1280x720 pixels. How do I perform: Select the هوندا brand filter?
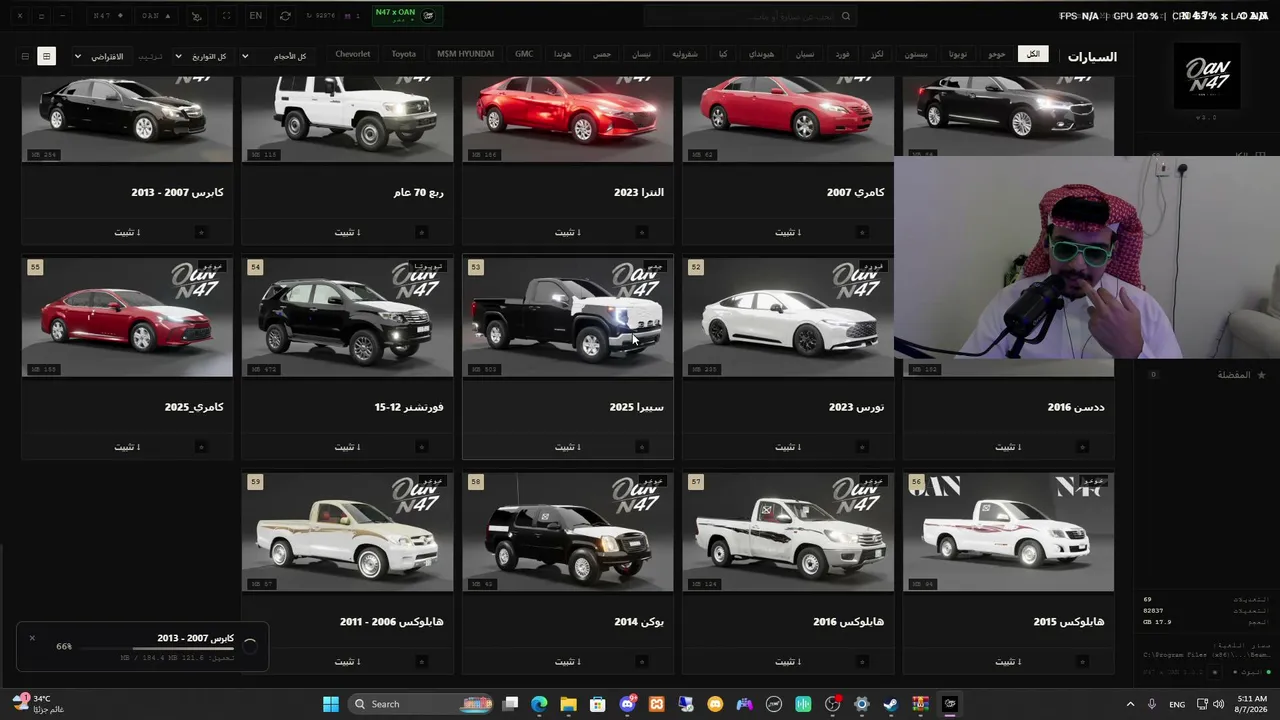point(563,54)
